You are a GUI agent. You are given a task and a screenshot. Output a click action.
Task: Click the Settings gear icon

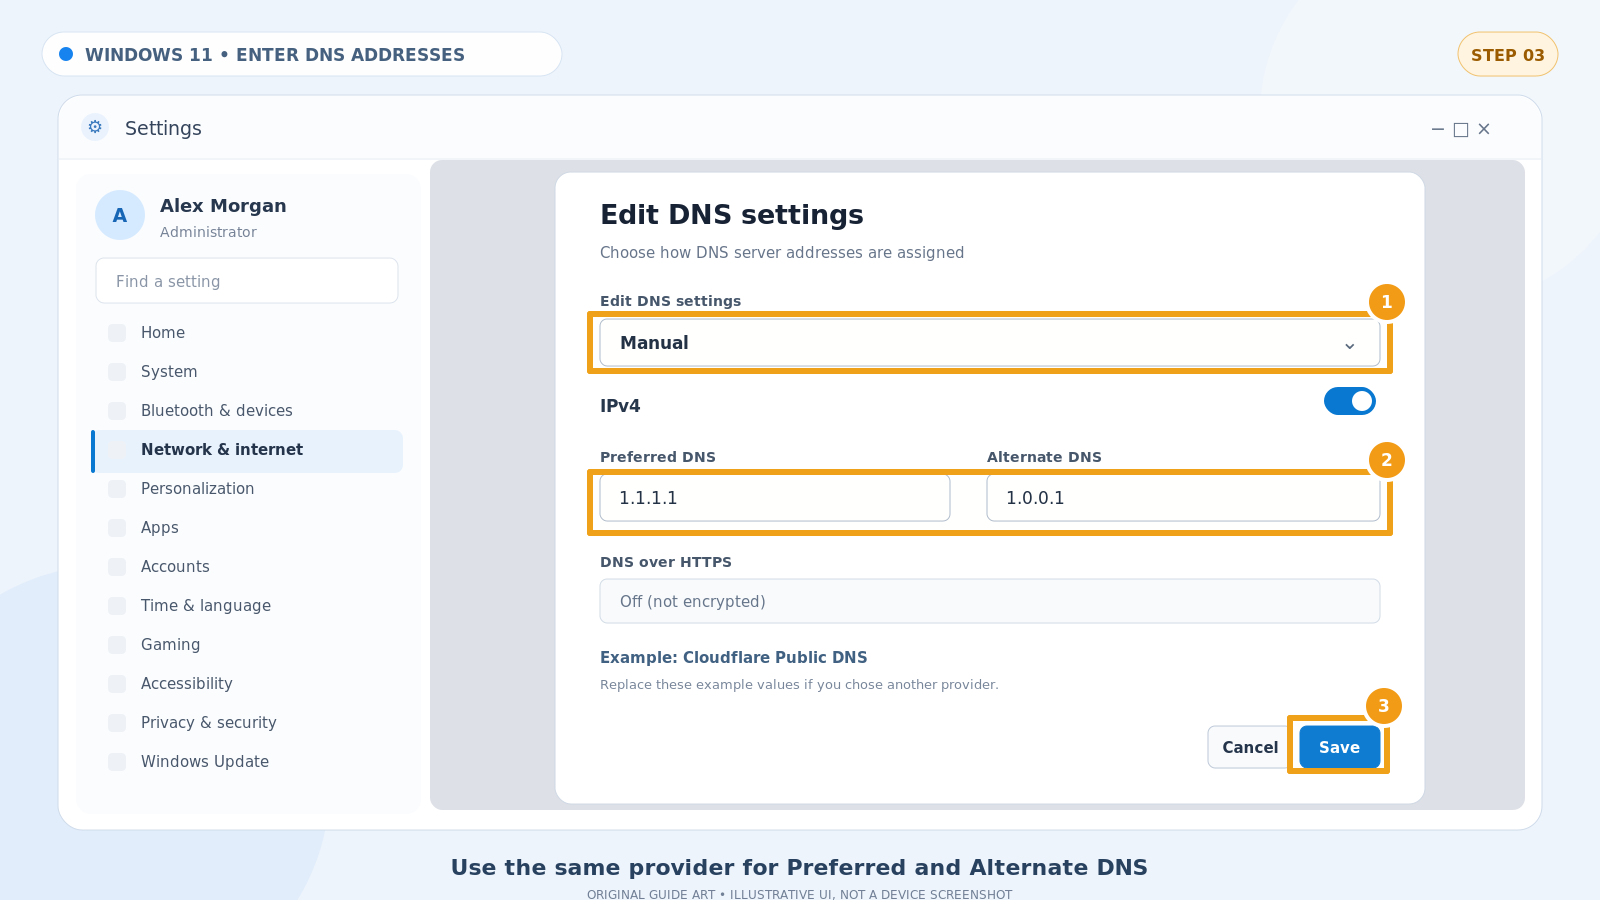tap(95, 127)
